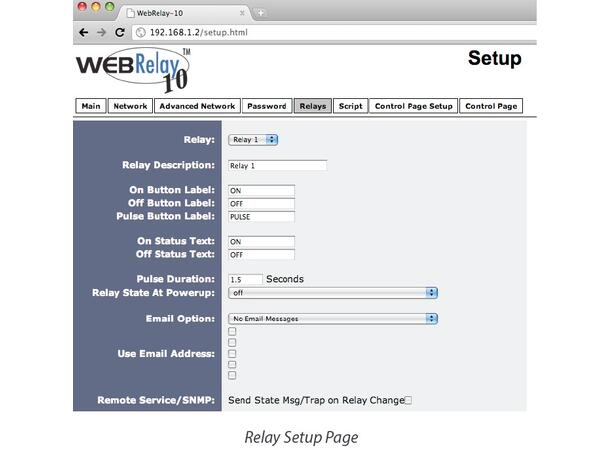Edit the Pulse Button Label field
The image size is (610, 450).
pos(261,217)
